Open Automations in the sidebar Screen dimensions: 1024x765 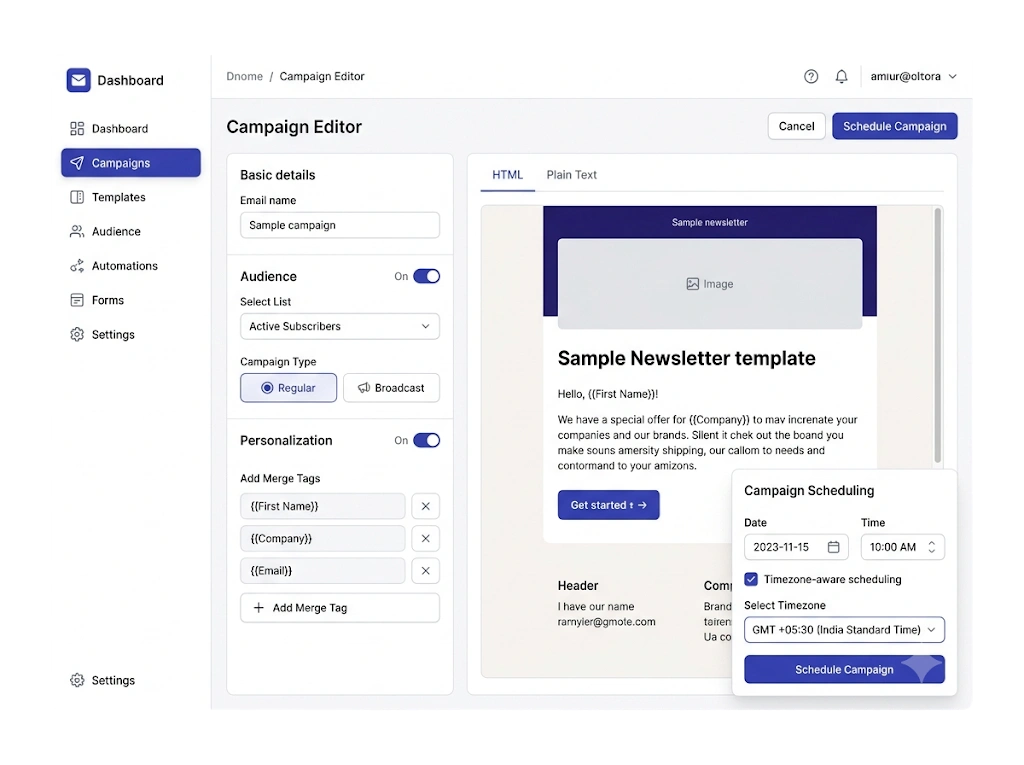pos(131,266)
